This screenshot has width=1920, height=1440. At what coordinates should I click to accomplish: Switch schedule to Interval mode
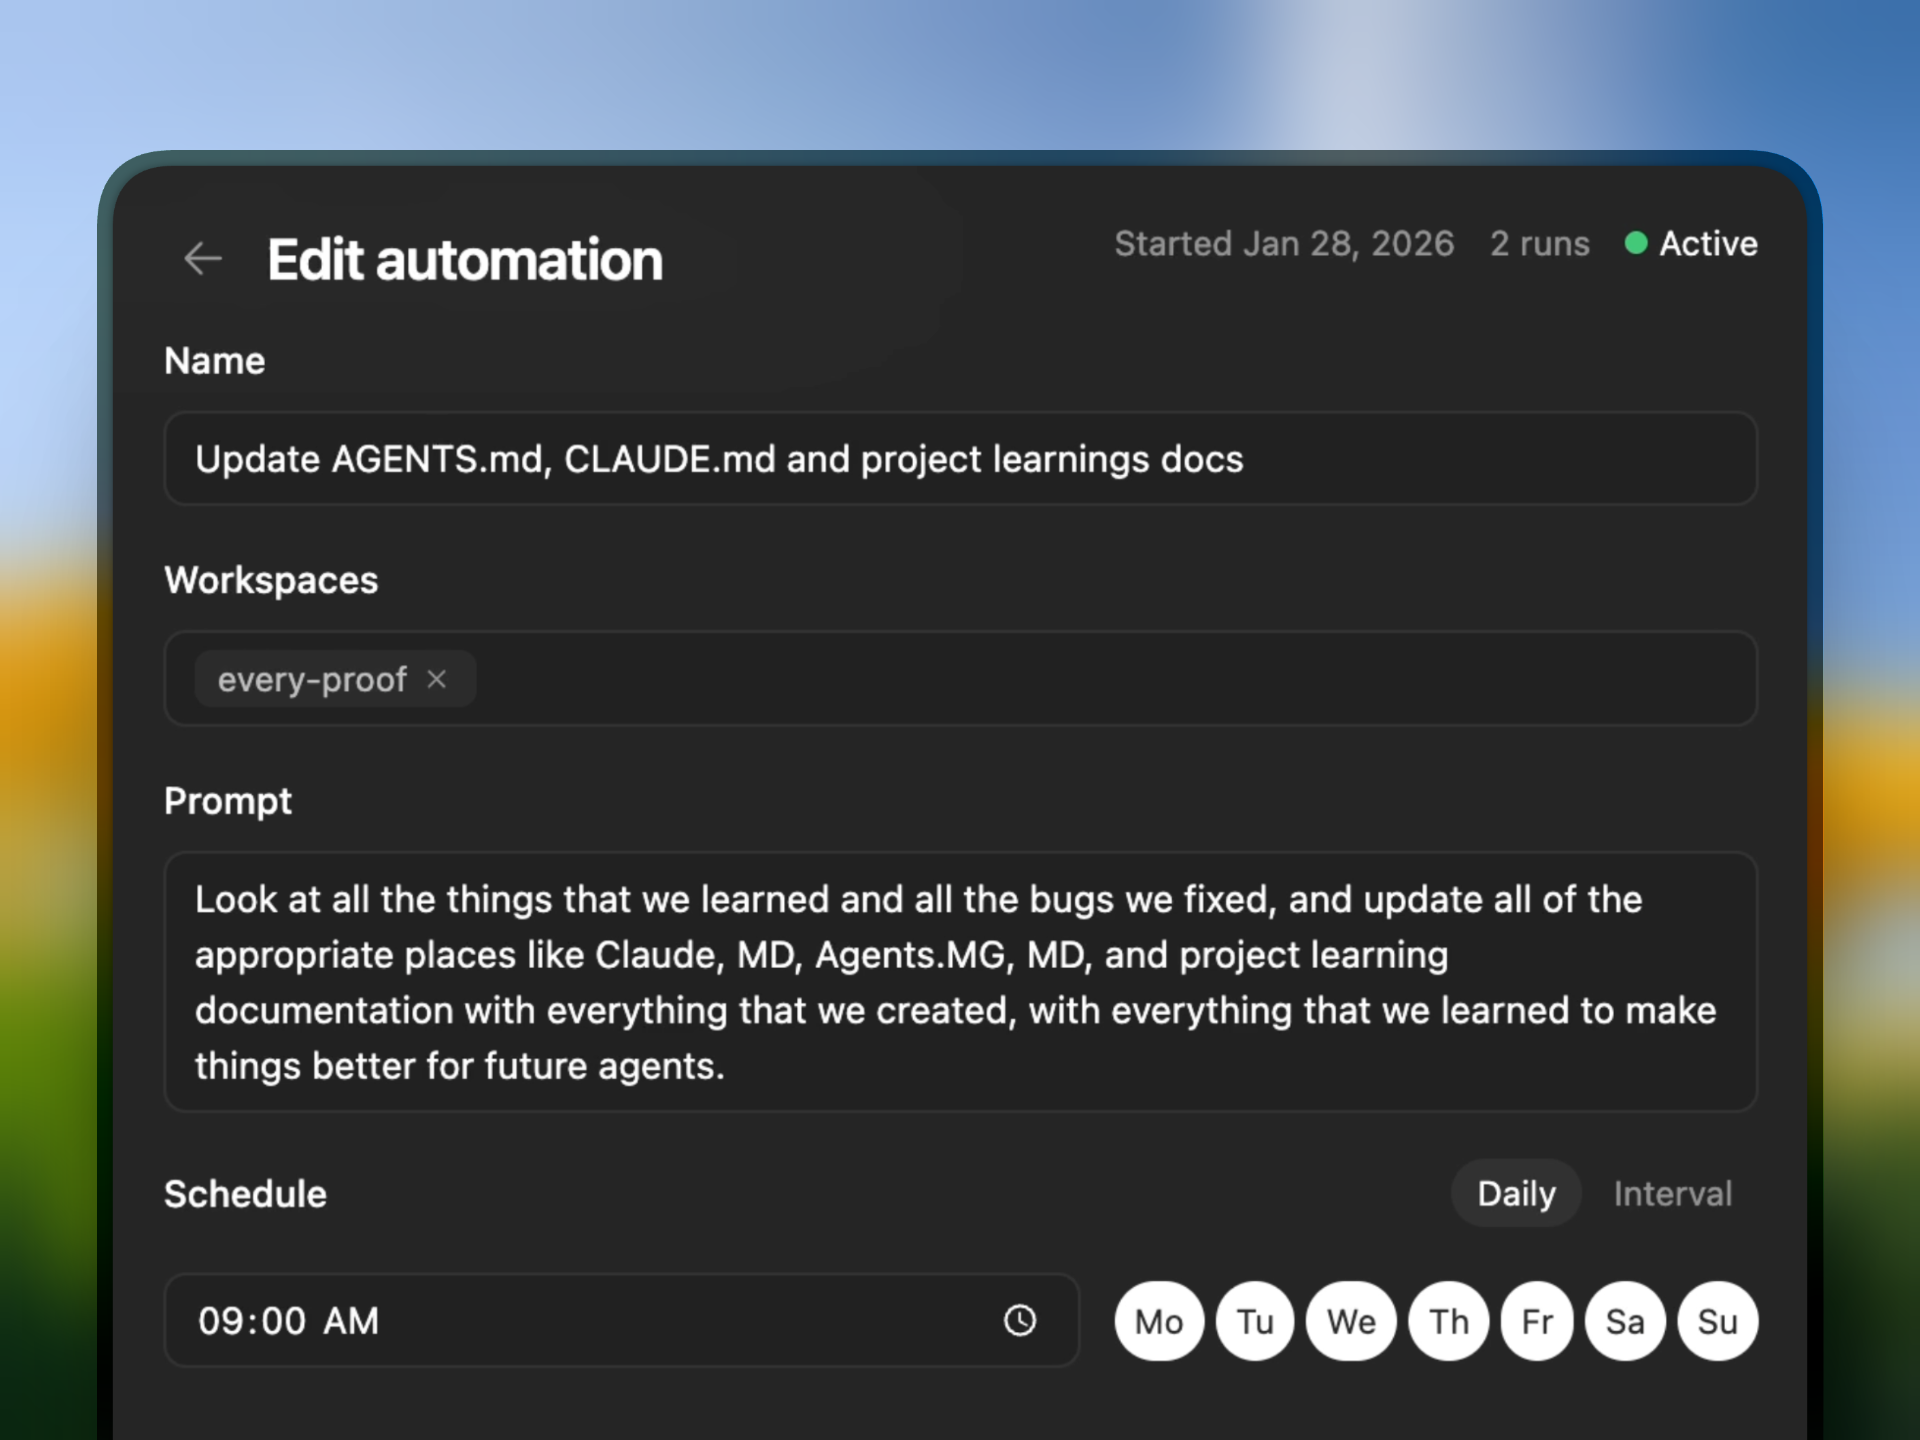coord(1673,1193)
